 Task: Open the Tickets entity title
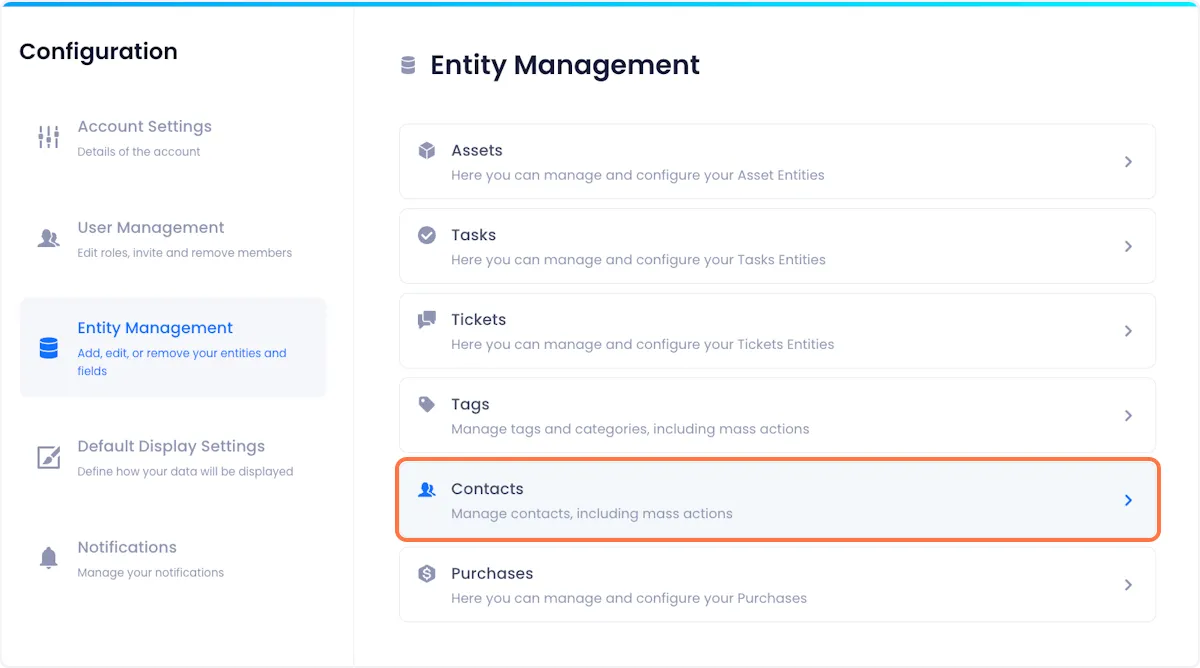click(x=479, y=320)
